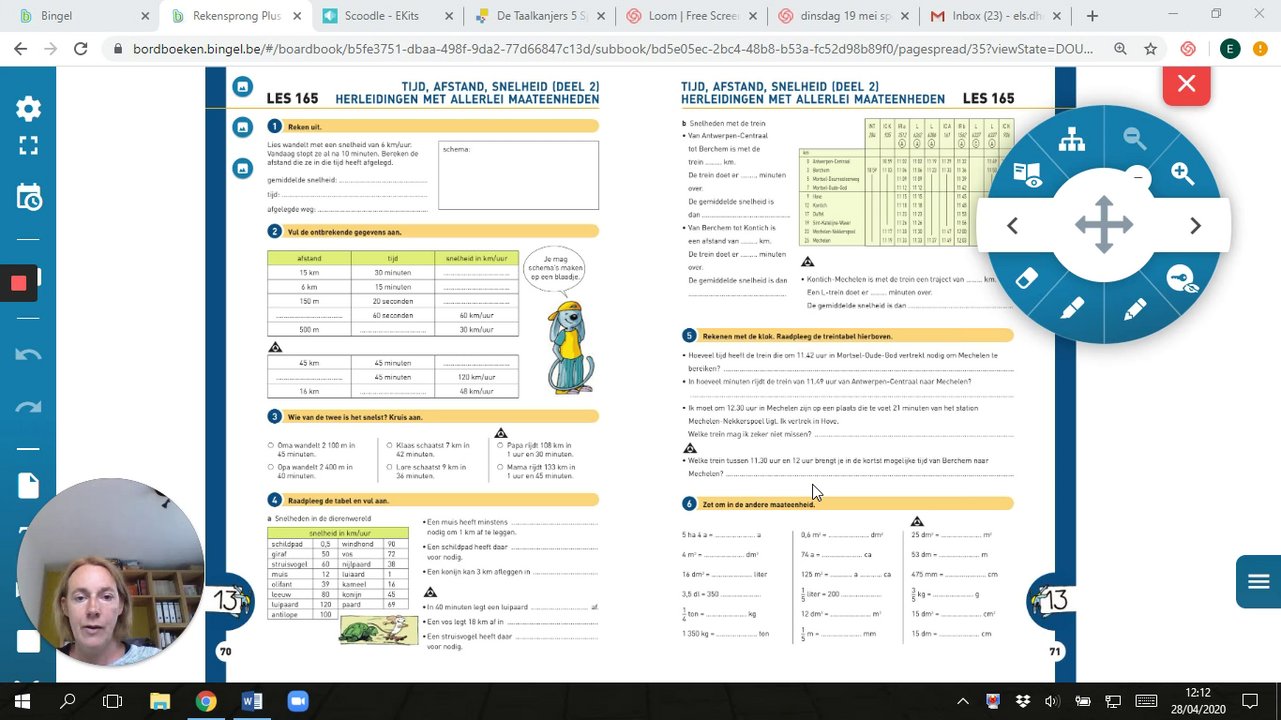Collapse the radial menu with small minus
The width and height of the screenshot is (1281, 720).
(1138, 178)
